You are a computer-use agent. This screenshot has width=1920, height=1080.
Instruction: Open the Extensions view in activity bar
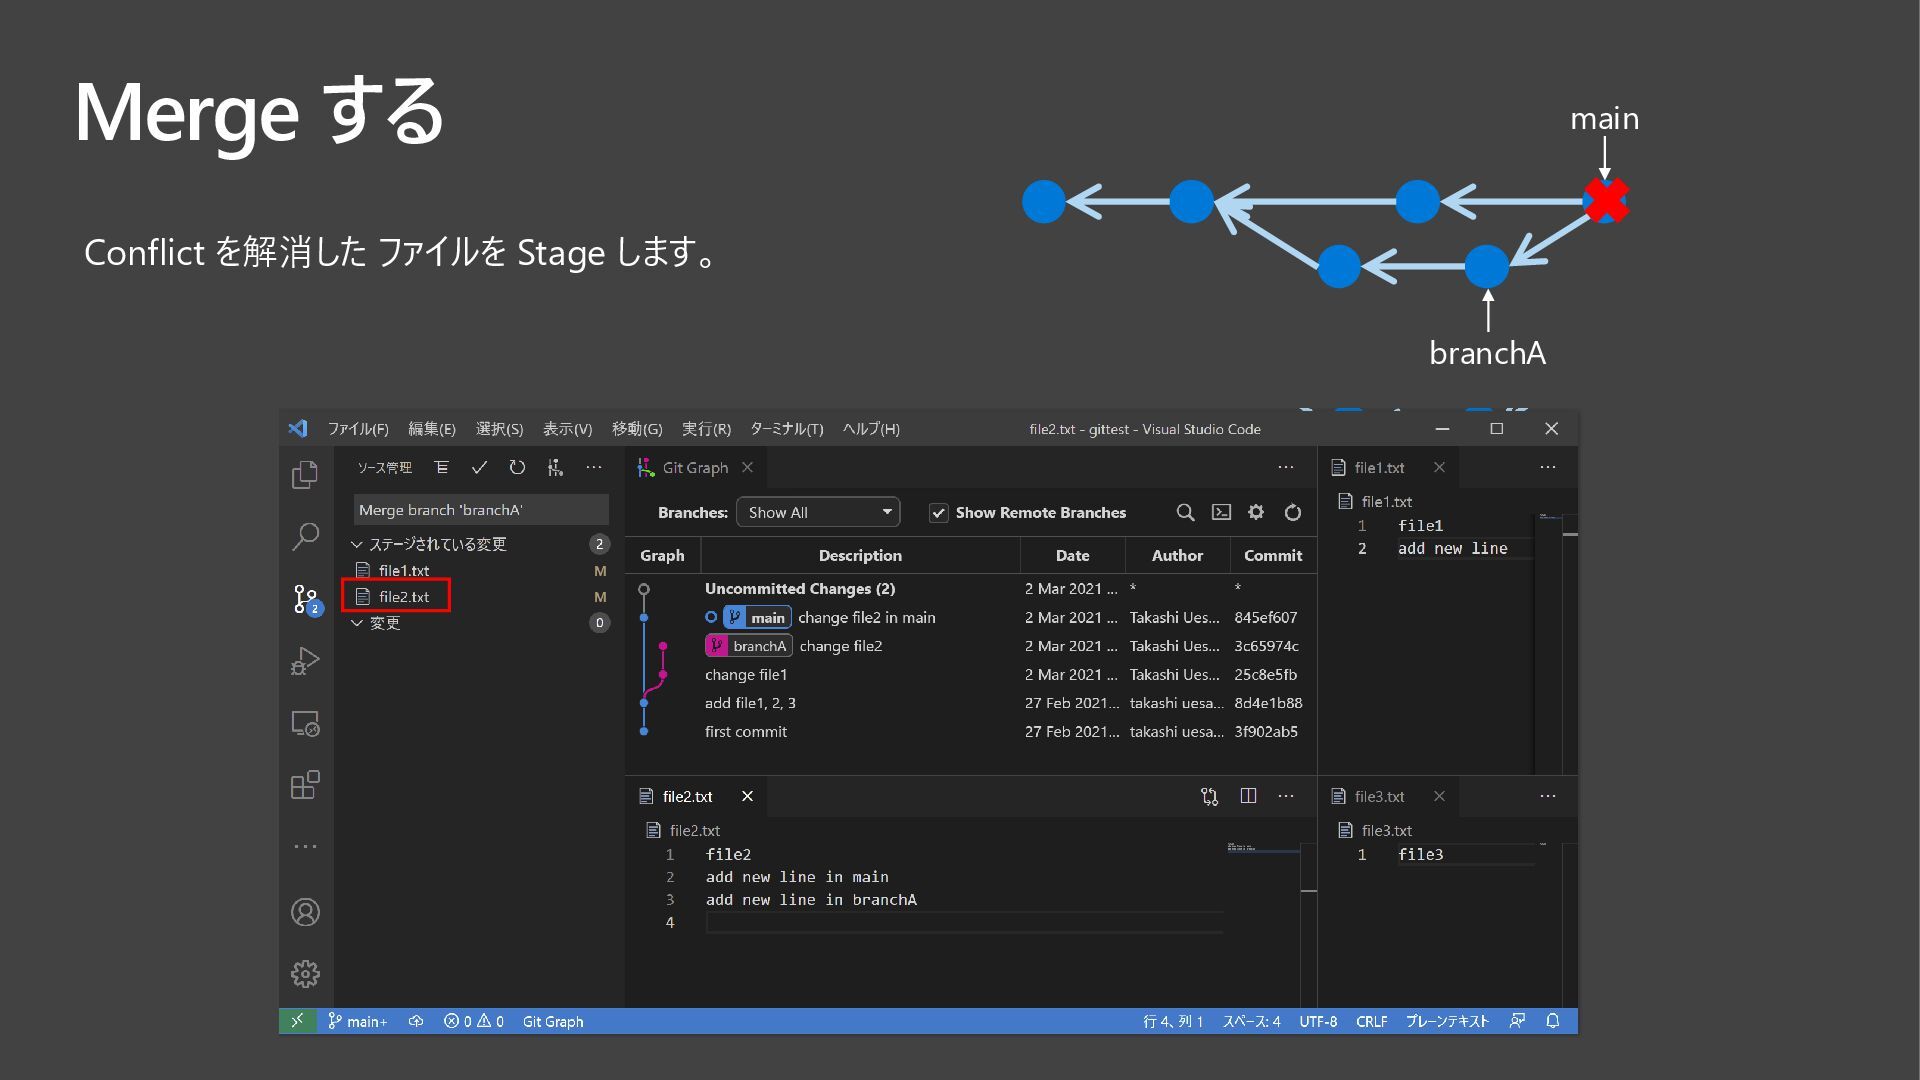click(x=305, y=785)
